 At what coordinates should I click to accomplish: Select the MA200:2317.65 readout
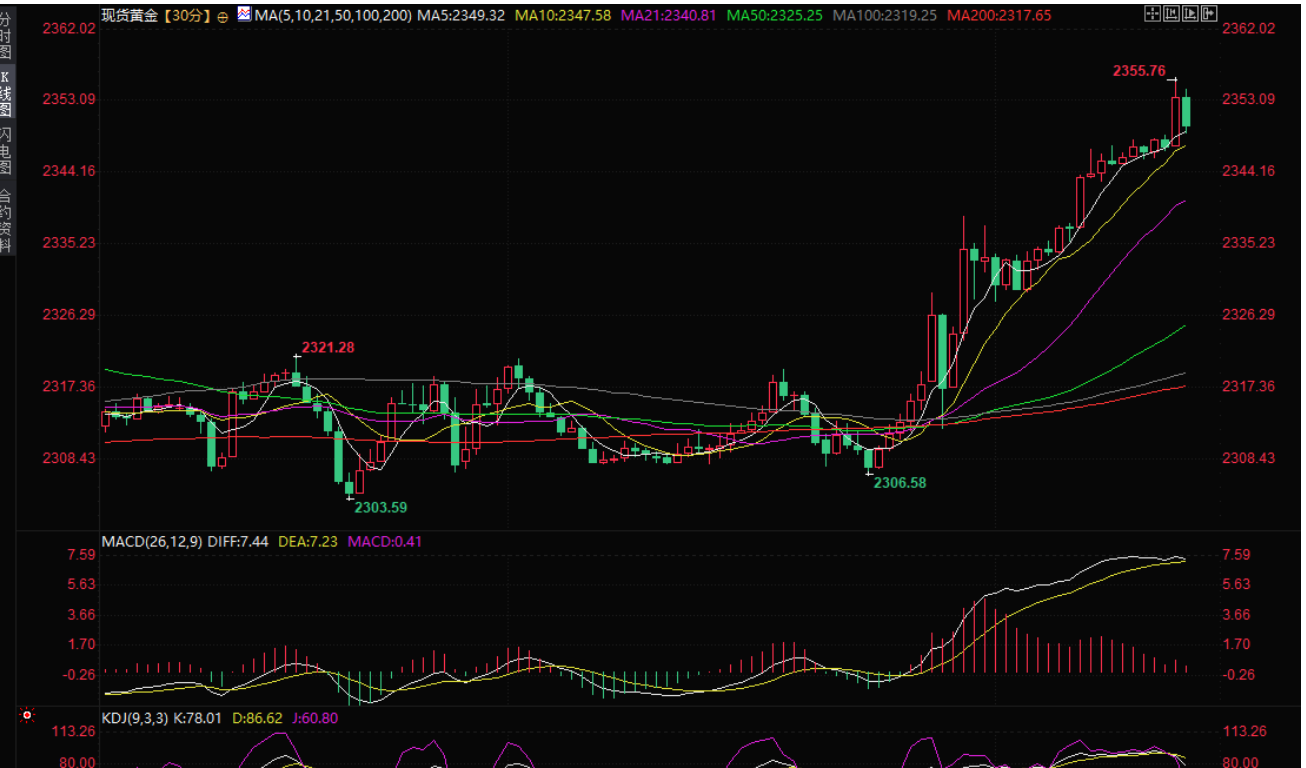point(999,16)
